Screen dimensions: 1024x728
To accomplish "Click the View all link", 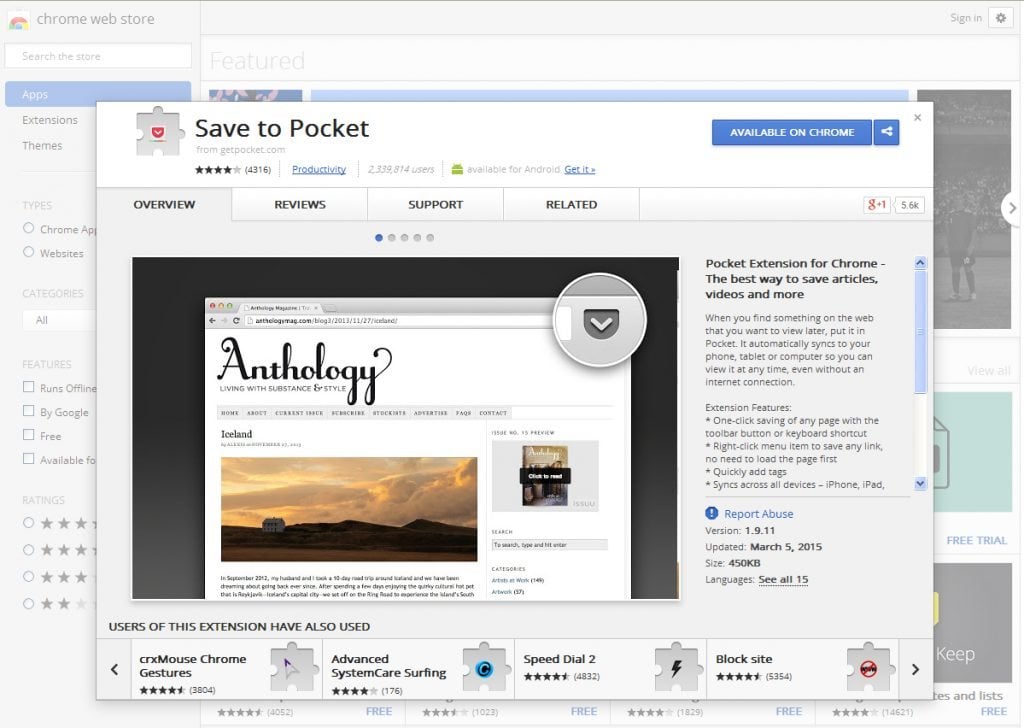I will 989,371.
